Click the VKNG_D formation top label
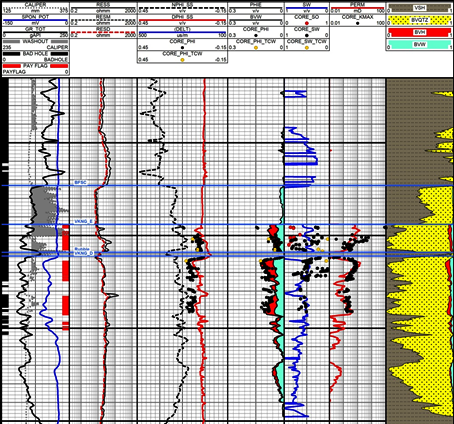Screen dimensions: 454x424 [x=83, y=254]
